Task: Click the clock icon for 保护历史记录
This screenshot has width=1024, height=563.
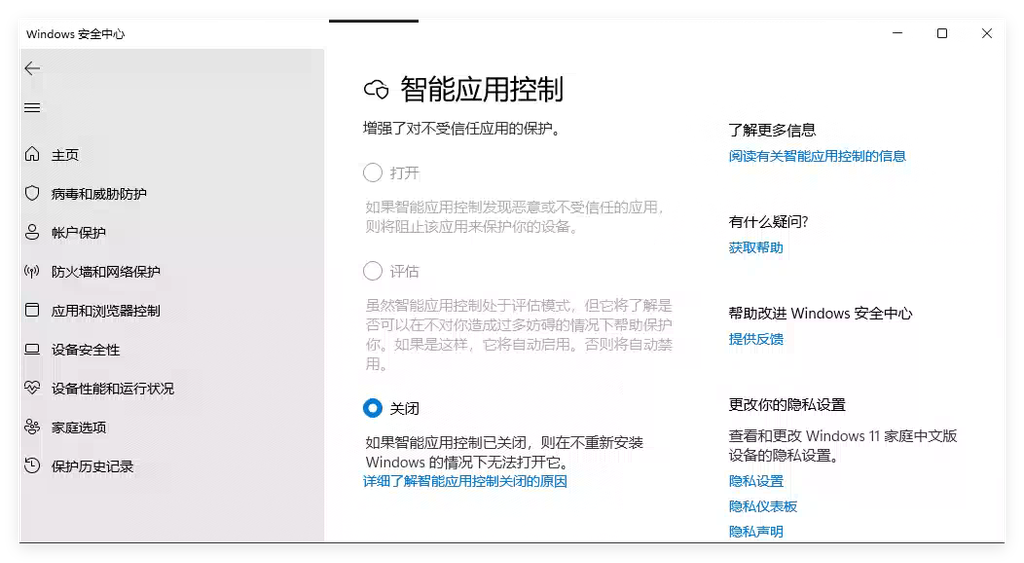Action: tap(32, 466)
